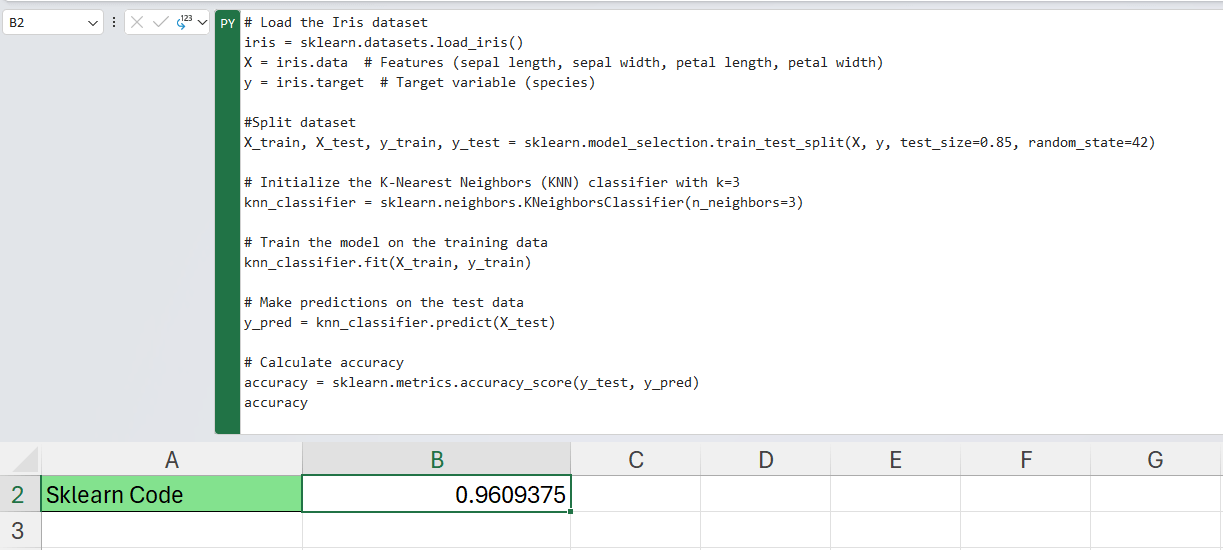
Task: Click the 'X = iris.data' code line
Action: 563,62
